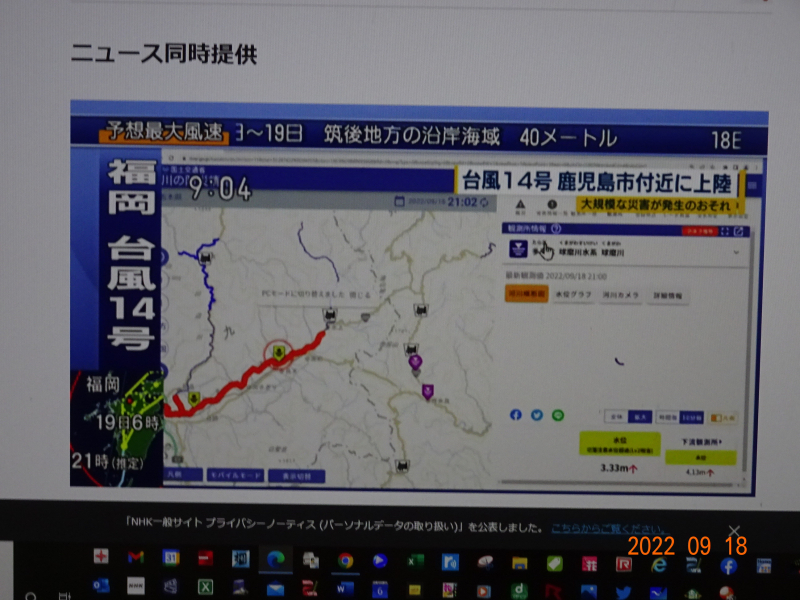Switch to the 詳細情報 tab
The image size is (800, 600).
[x=667, y=296]
